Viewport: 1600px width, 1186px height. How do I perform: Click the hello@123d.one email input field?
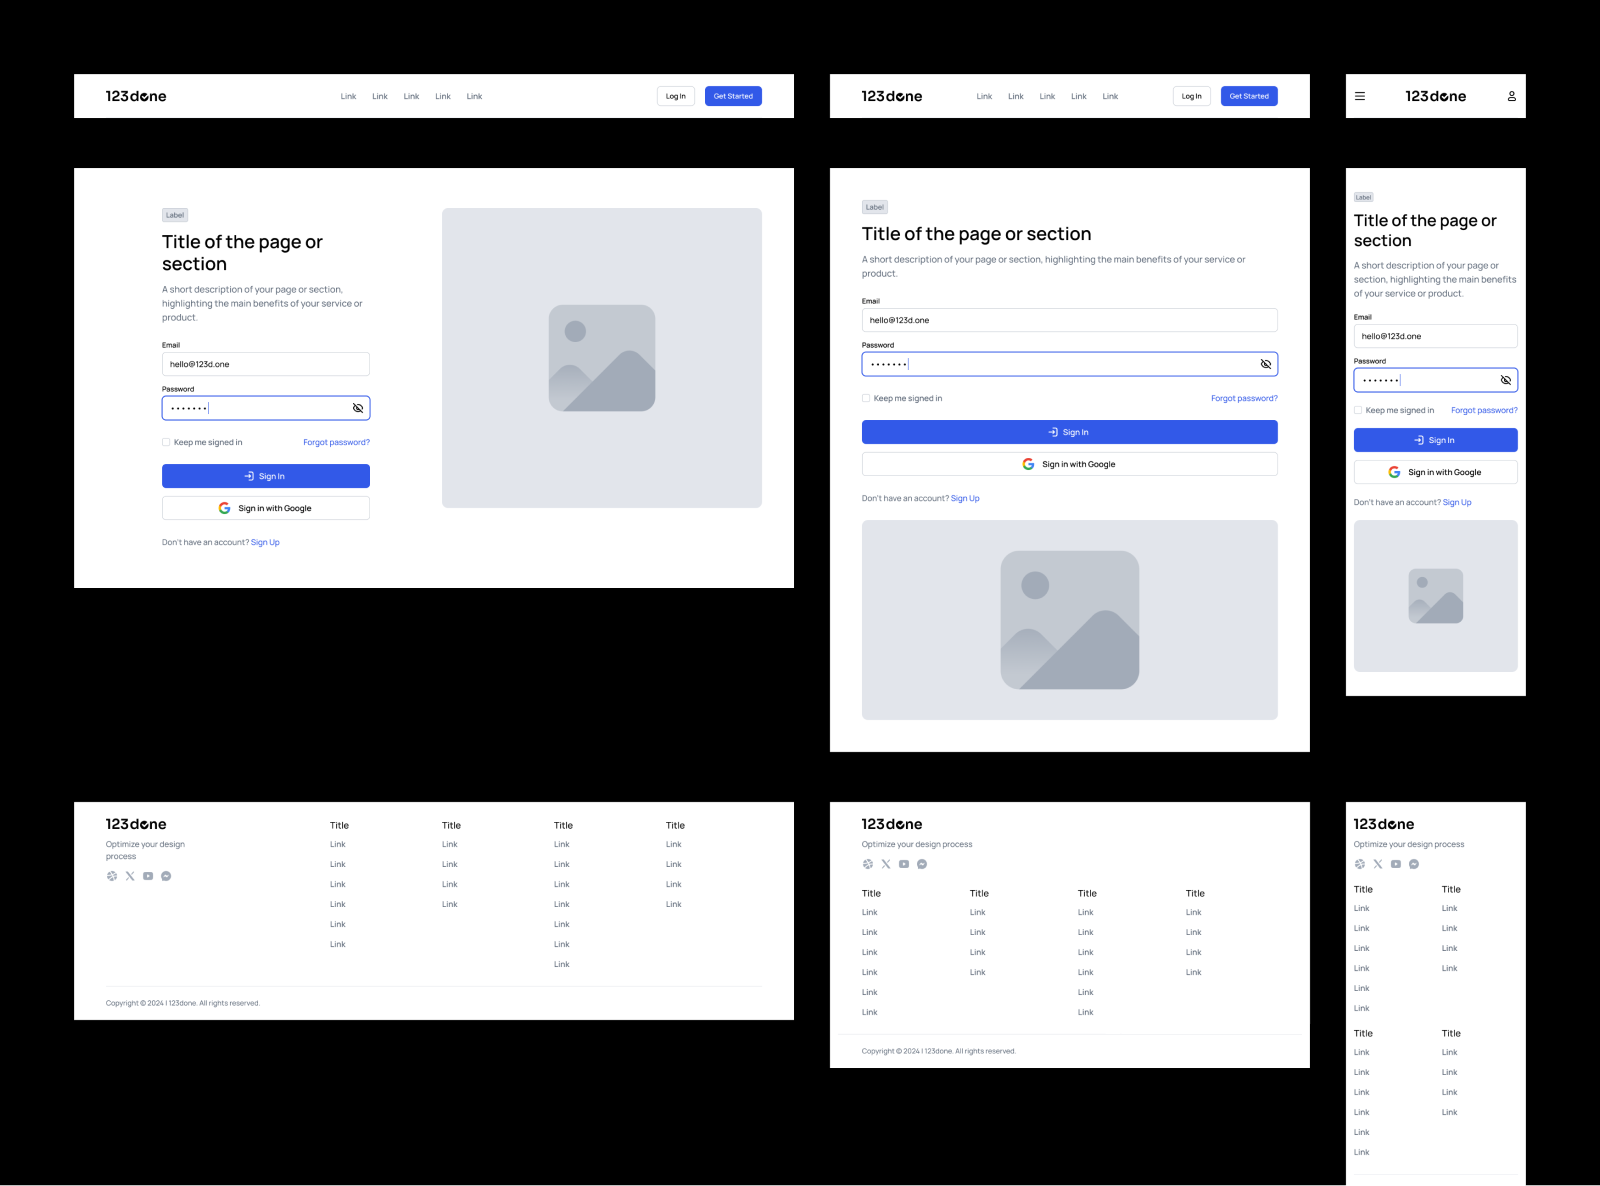tap(266, 364)
